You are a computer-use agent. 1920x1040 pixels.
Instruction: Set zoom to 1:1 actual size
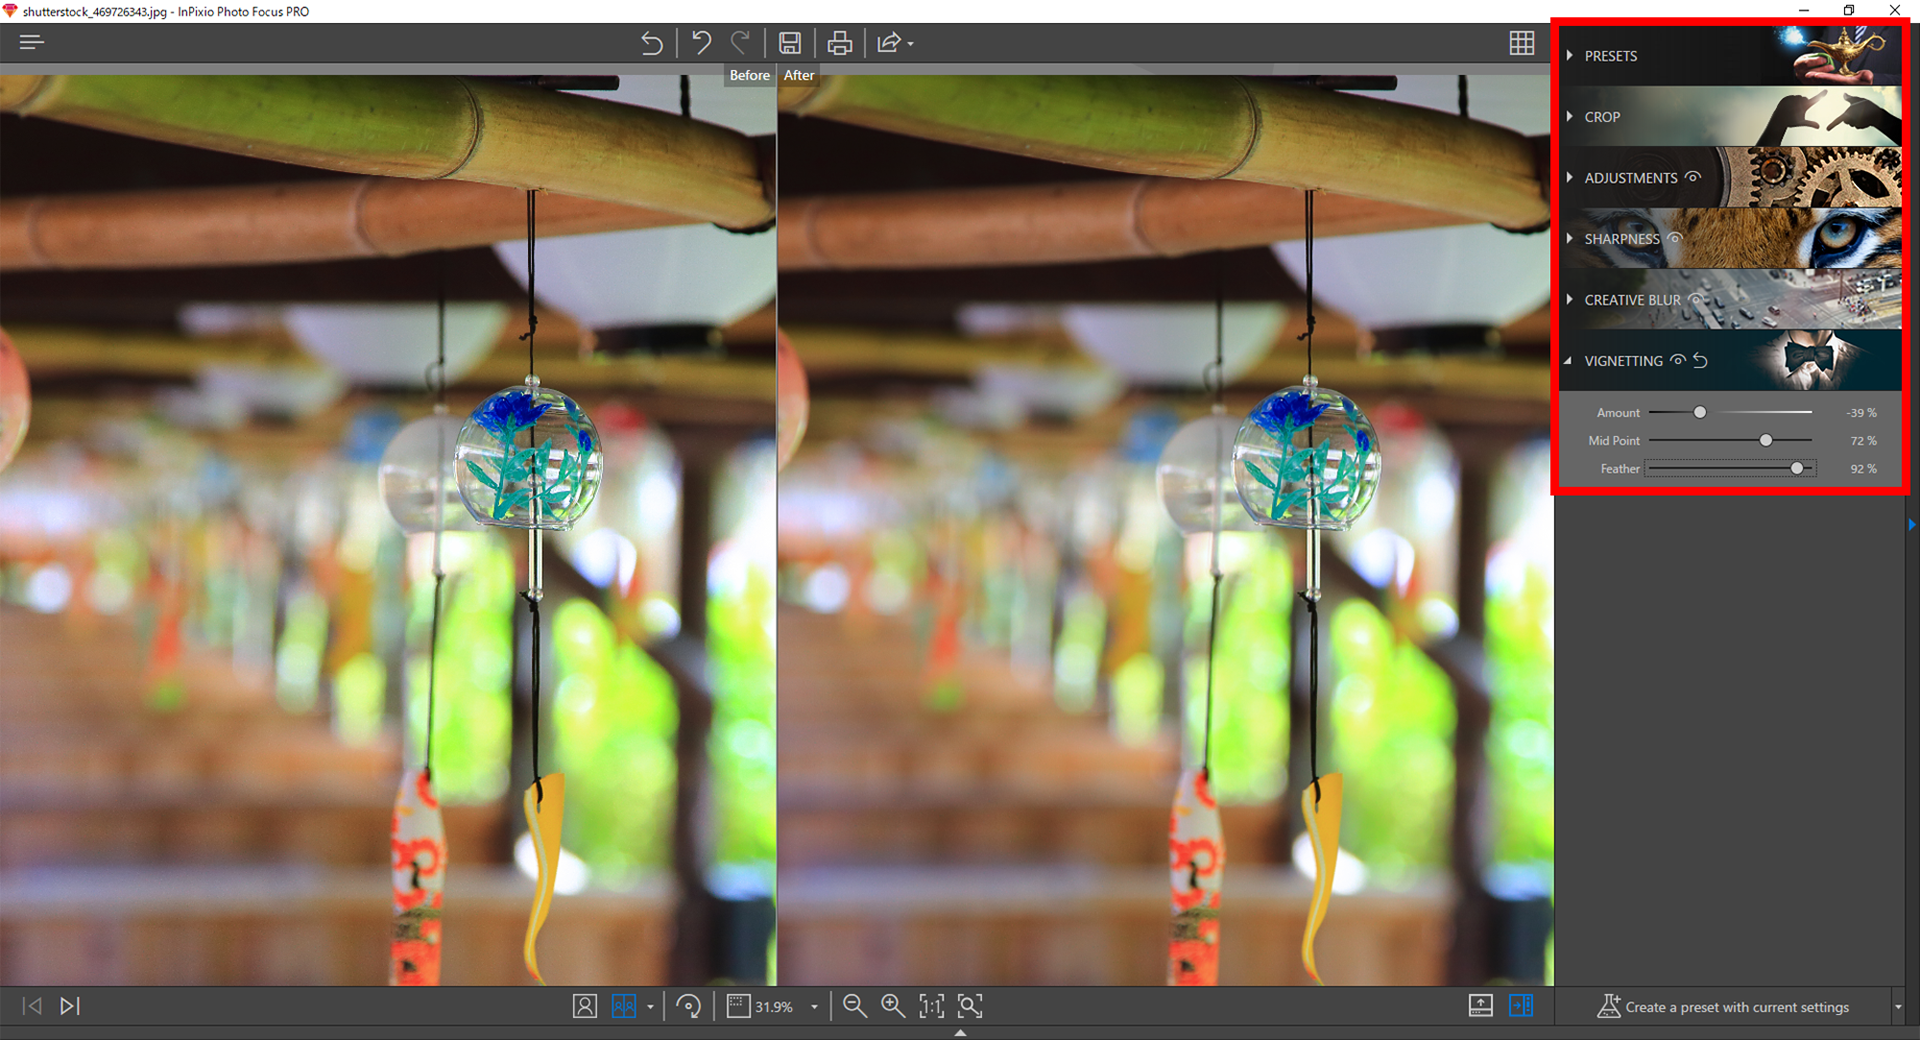click(931, 1006)
